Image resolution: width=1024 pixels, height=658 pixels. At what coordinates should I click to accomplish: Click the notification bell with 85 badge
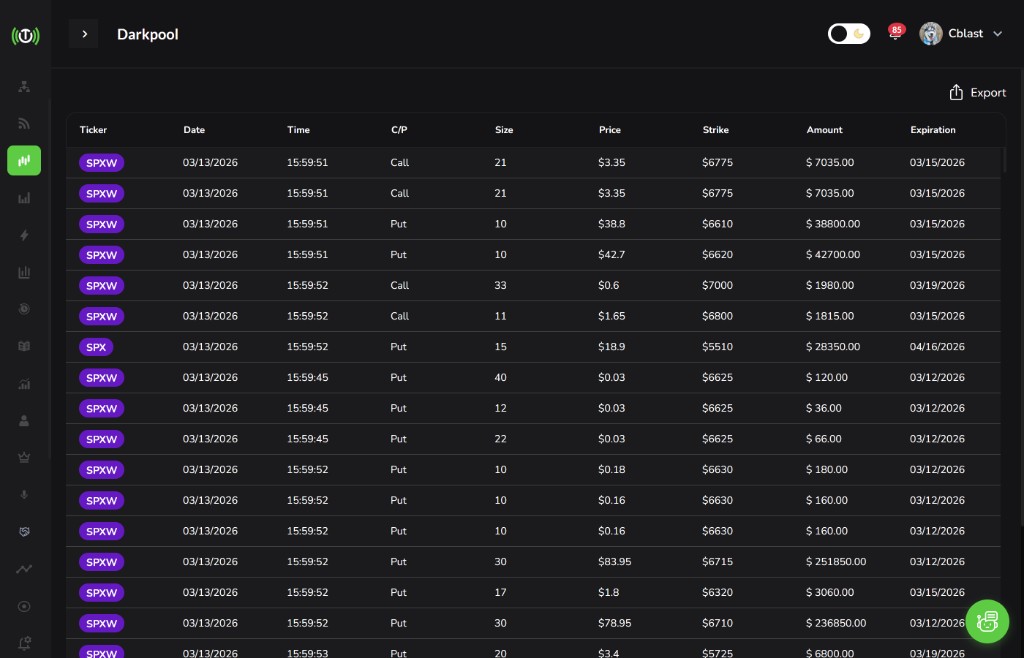[x=894, y=34]
